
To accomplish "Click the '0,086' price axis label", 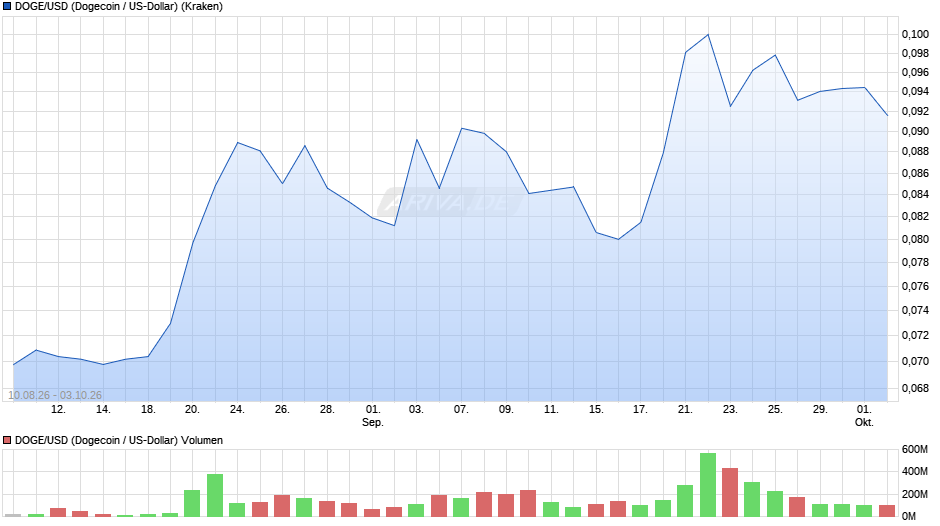I will coord(915,173).
